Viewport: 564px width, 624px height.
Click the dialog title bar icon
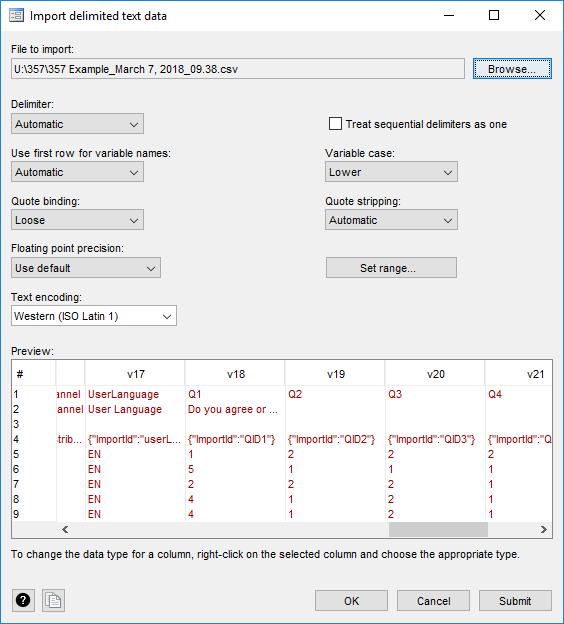[16, 16]
